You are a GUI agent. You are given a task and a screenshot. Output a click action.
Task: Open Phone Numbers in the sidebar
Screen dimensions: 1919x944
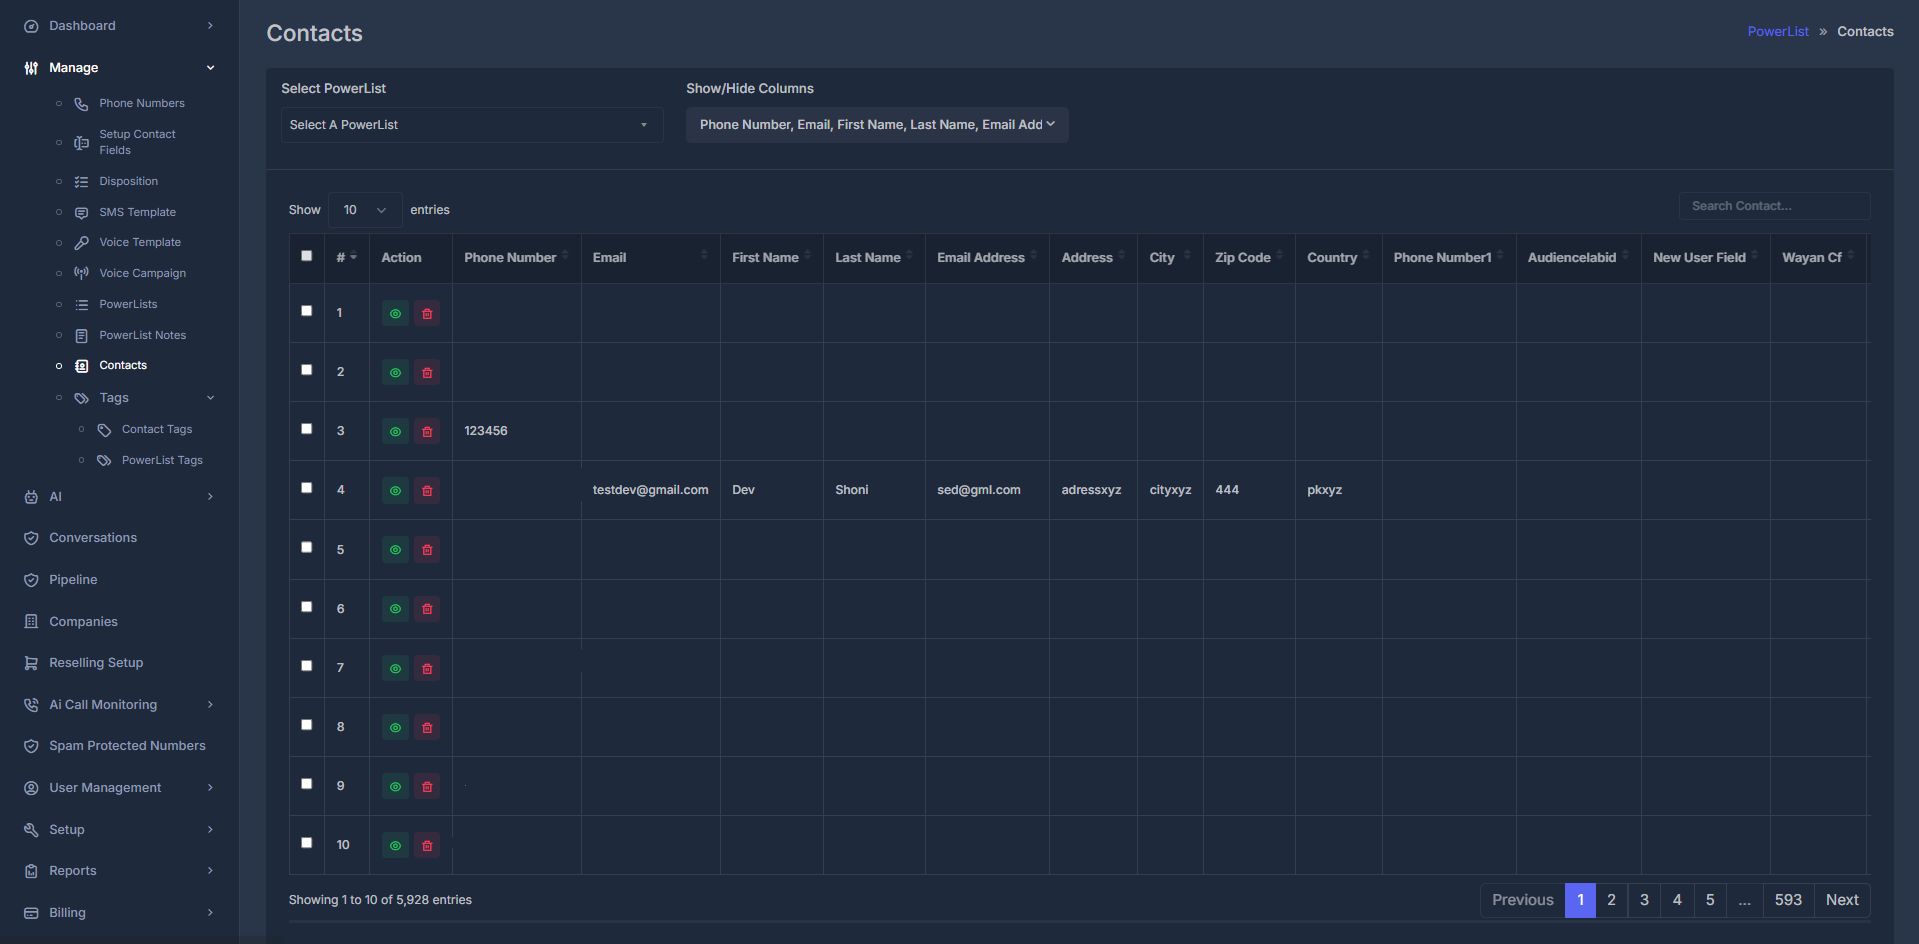click(141, 102)
